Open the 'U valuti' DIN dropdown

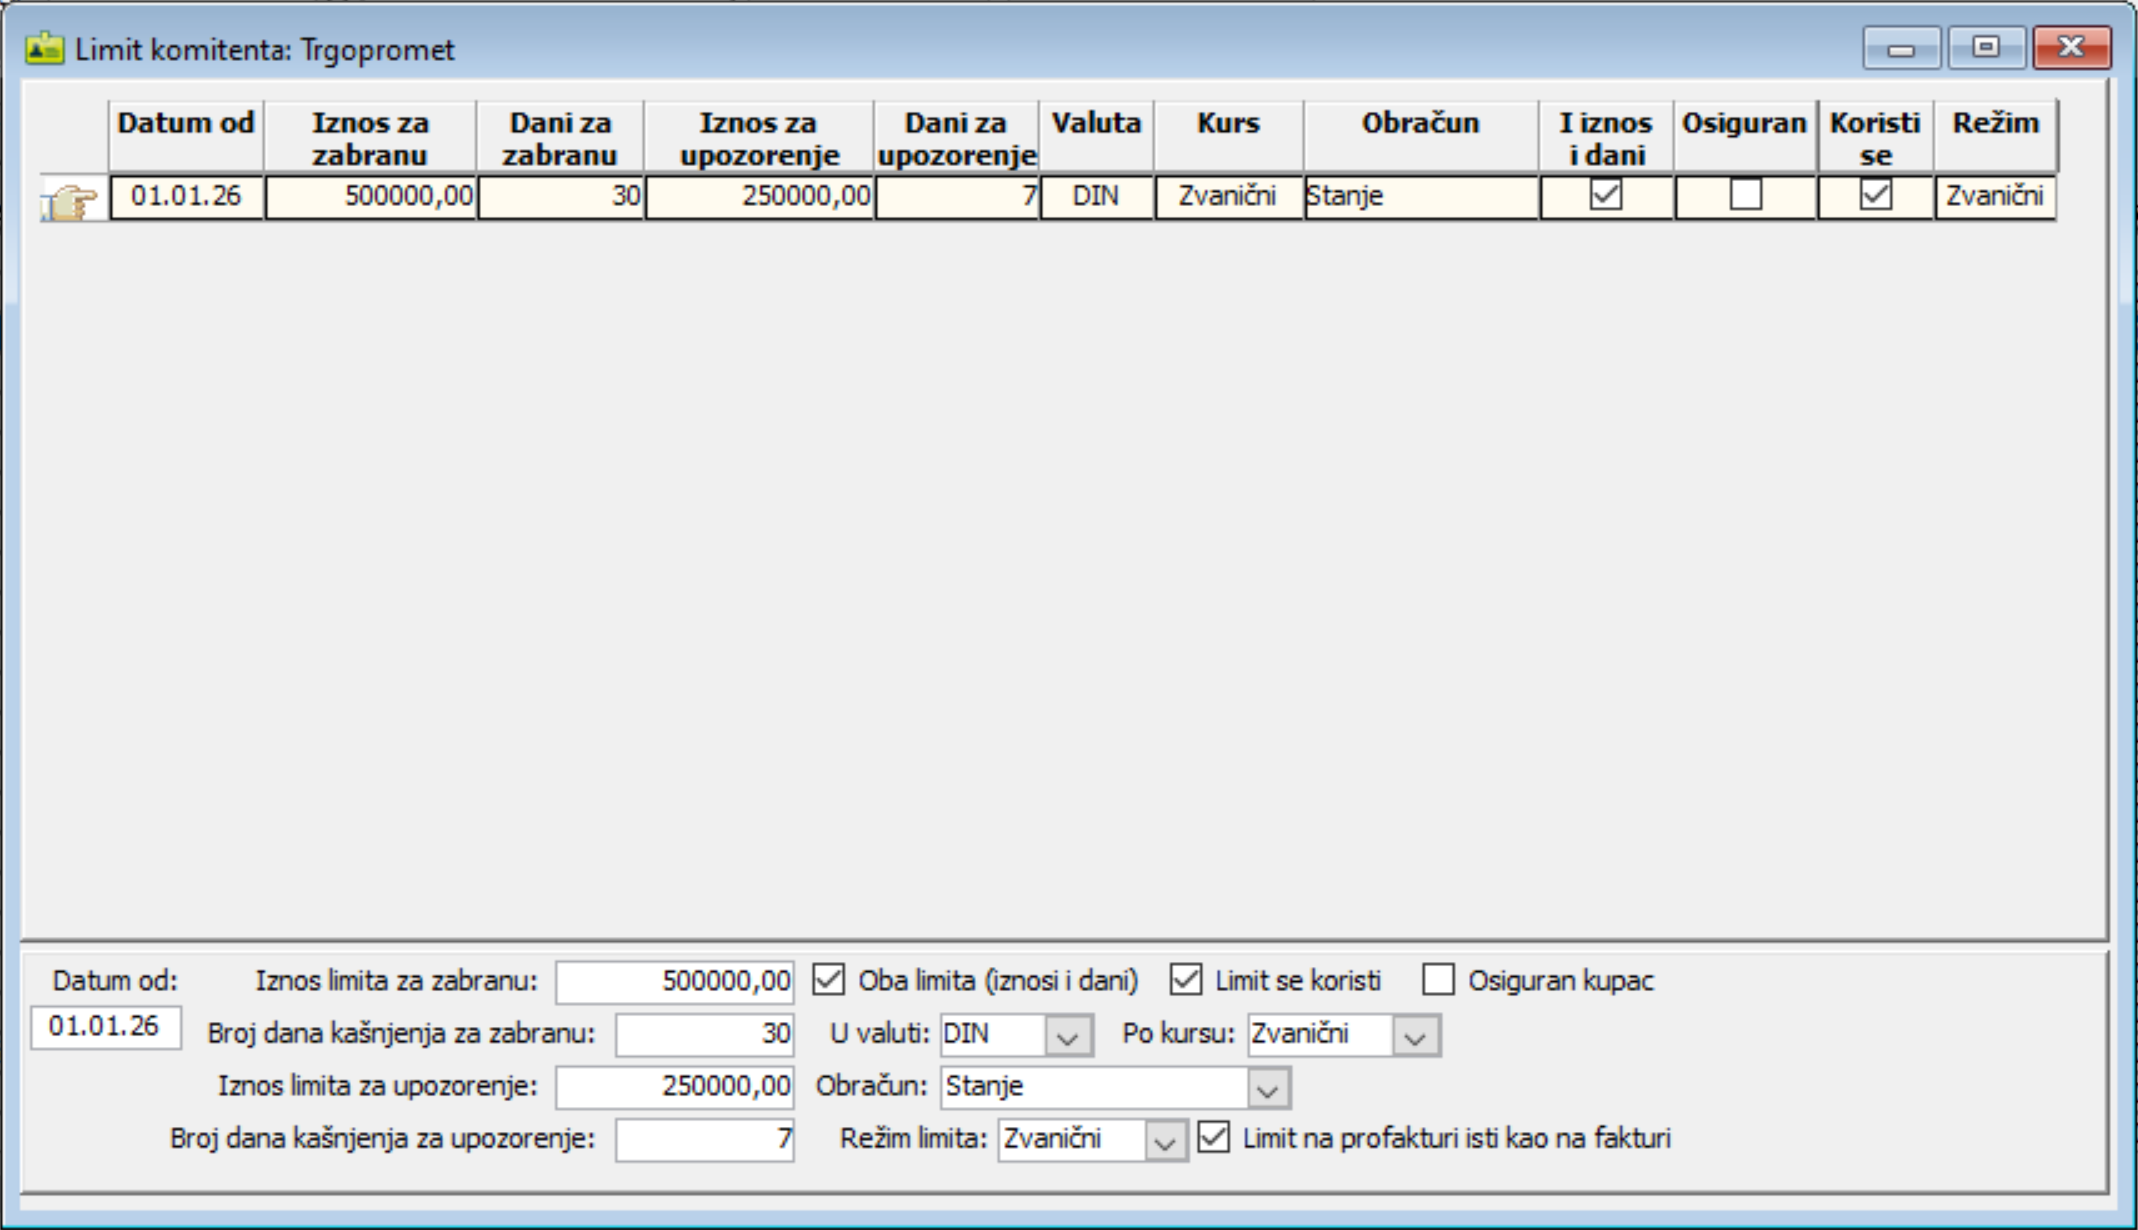pos(1067,1035)
